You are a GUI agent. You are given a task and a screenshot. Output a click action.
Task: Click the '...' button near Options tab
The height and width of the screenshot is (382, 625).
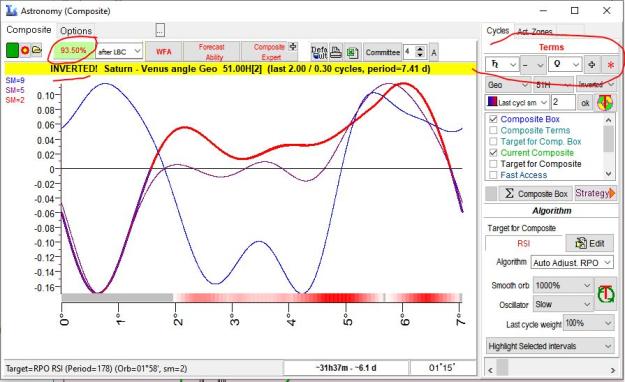click(160, 30)
